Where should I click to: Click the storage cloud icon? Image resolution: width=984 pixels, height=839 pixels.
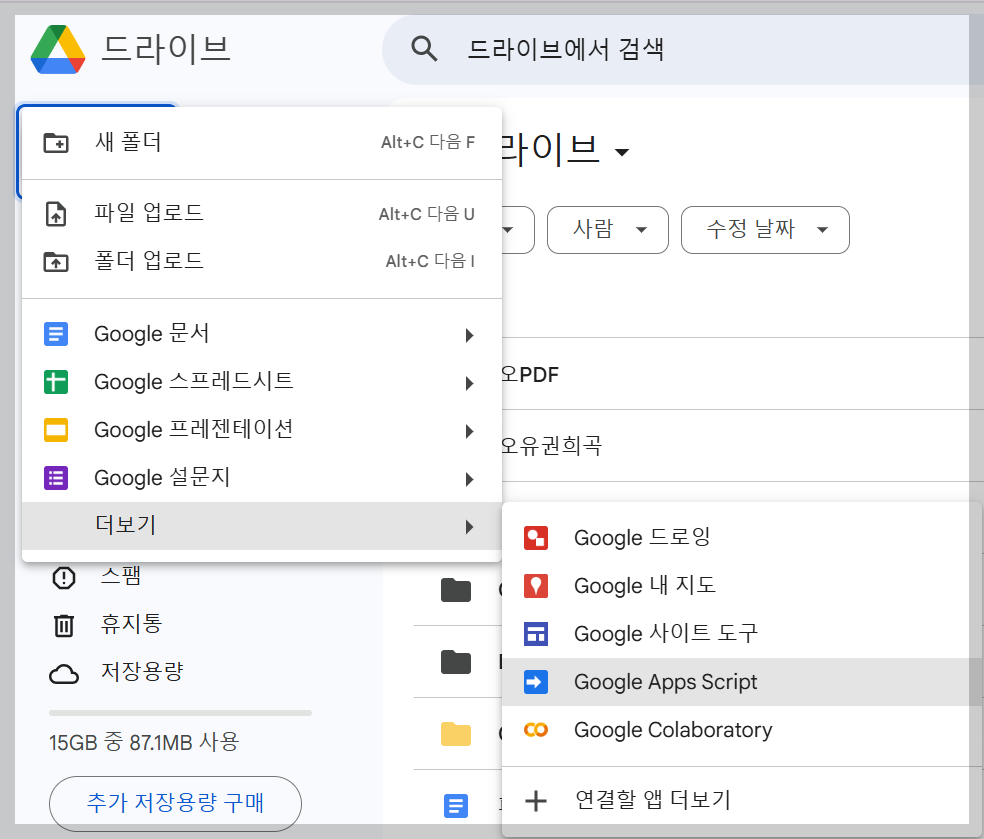click(x=64, y=674)
